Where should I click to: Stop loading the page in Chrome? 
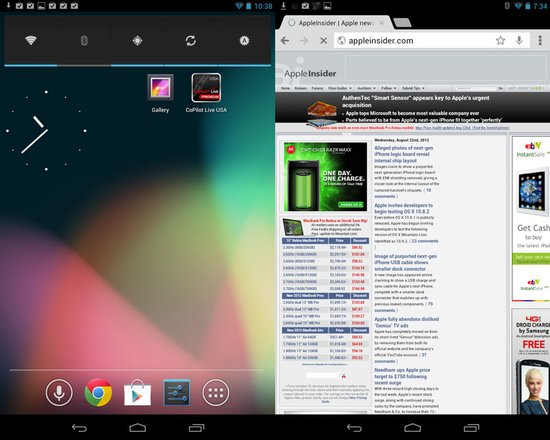tap(323, 41)
